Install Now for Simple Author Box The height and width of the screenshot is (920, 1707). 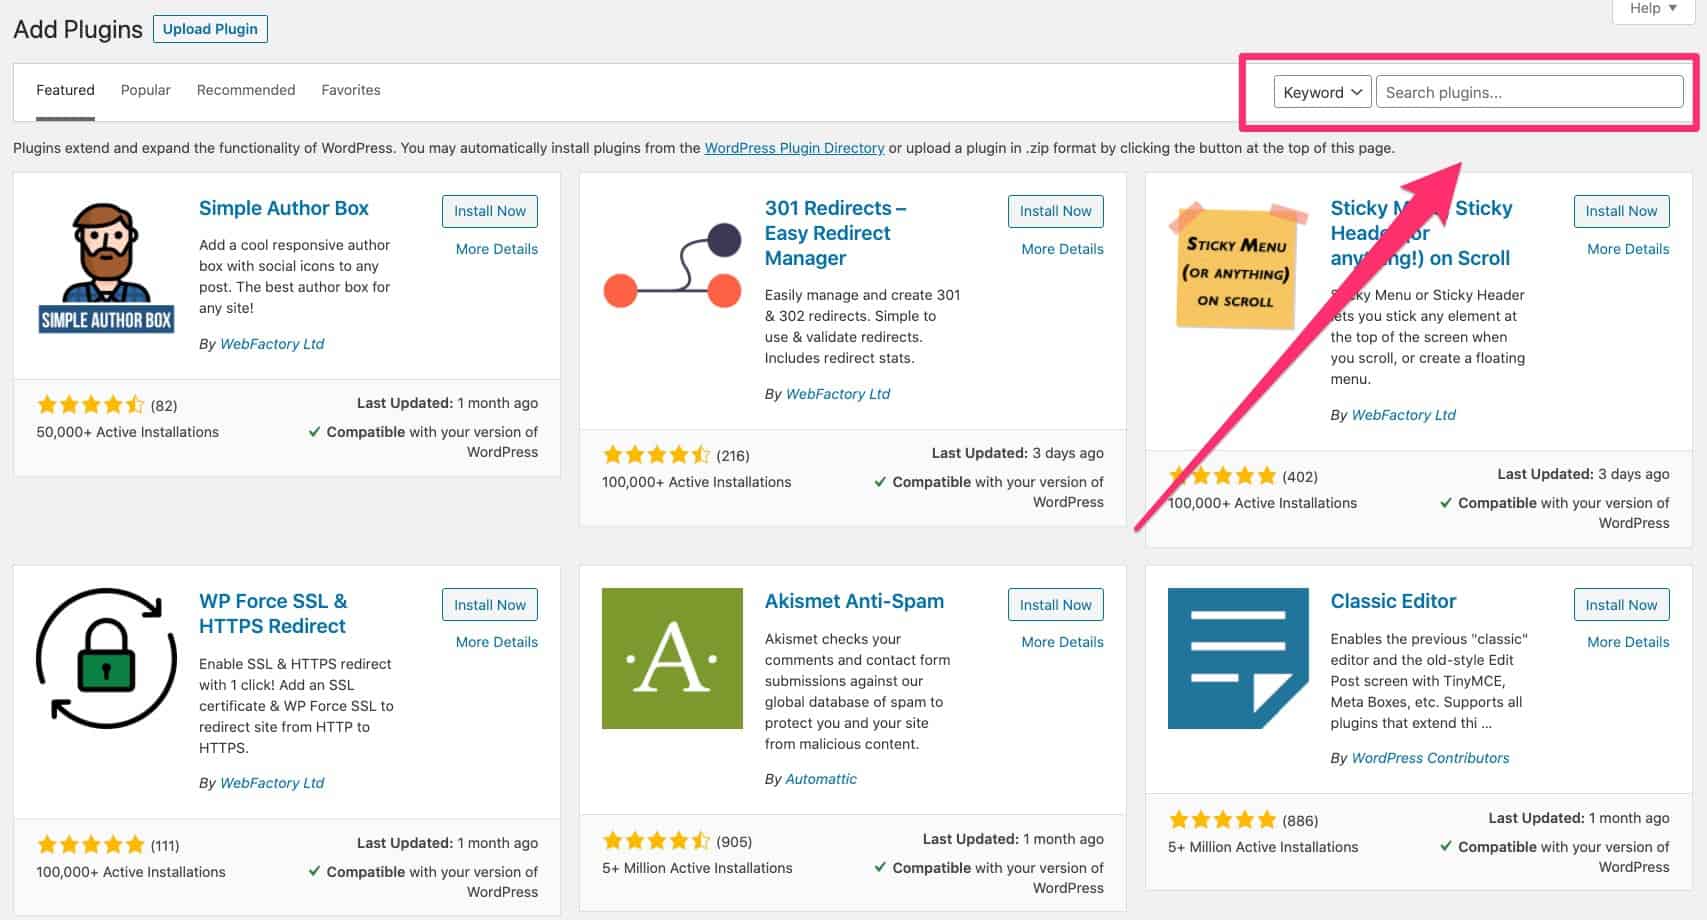(490, 211)
